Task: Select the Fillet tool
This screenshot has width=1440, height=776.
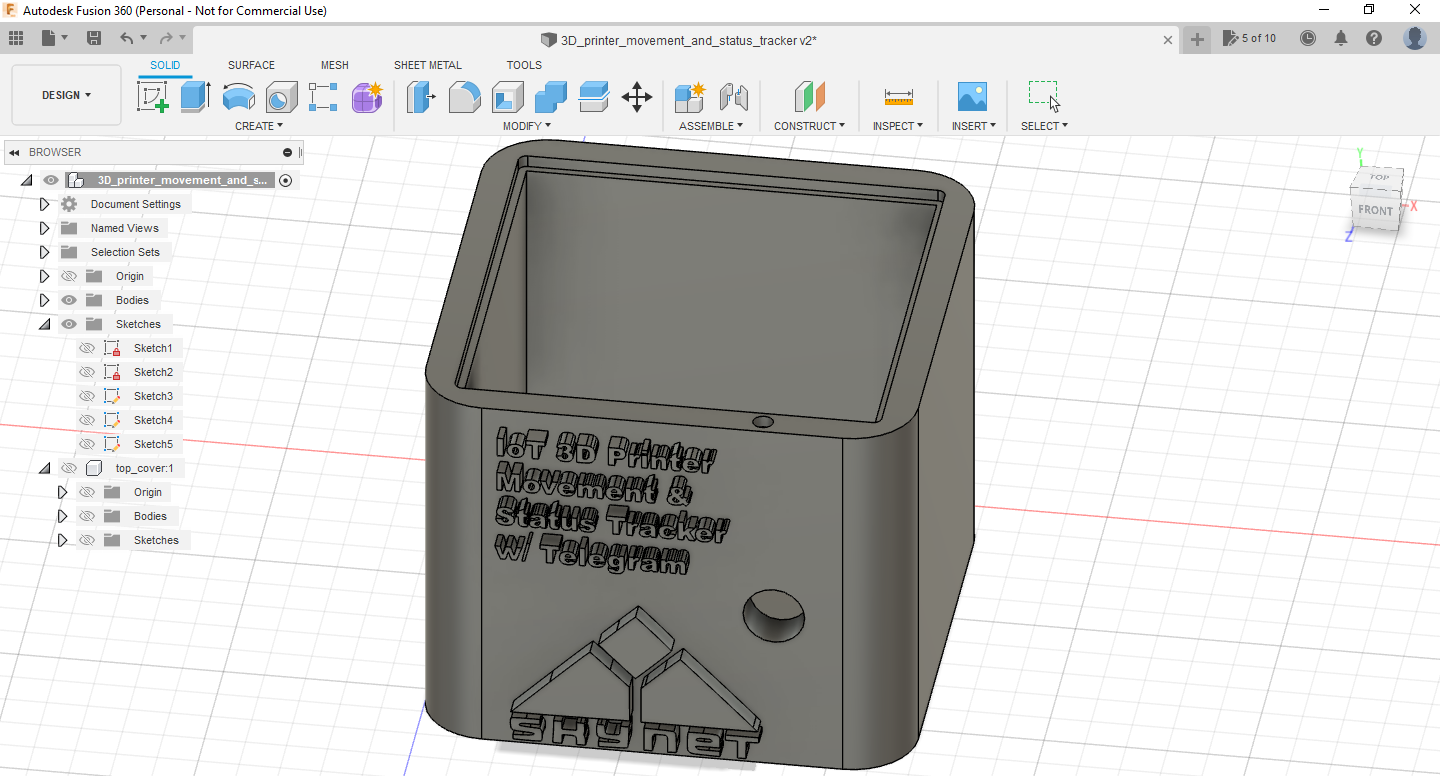Action: pos(464,97)
